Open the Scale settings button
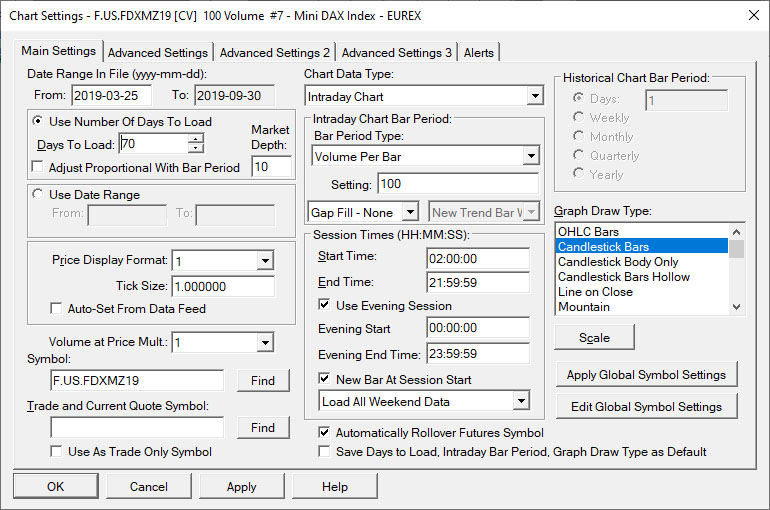The width and height of the screenshot is (770, 510). coord(594,337)
